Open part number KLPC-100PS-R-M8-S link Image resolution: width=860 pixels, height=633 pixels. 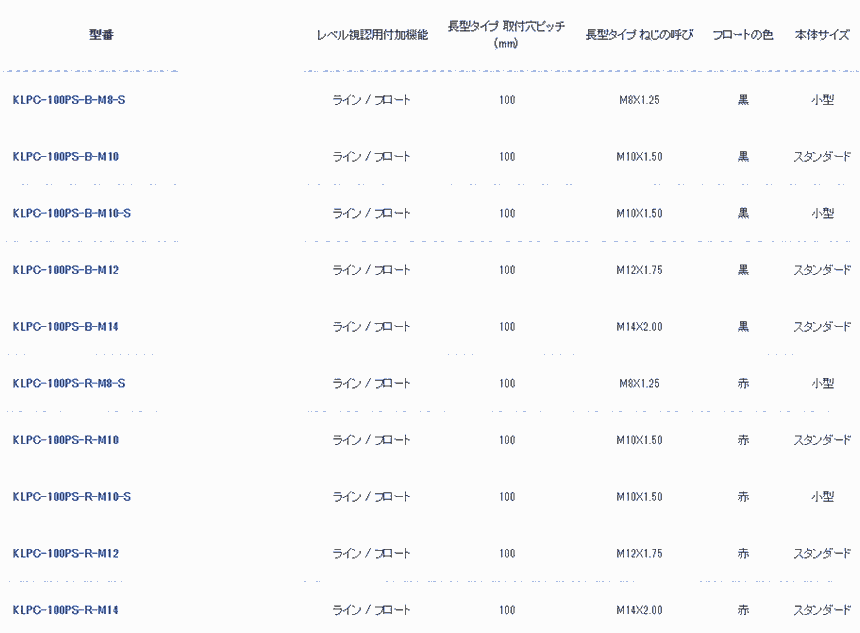point(69,383)
